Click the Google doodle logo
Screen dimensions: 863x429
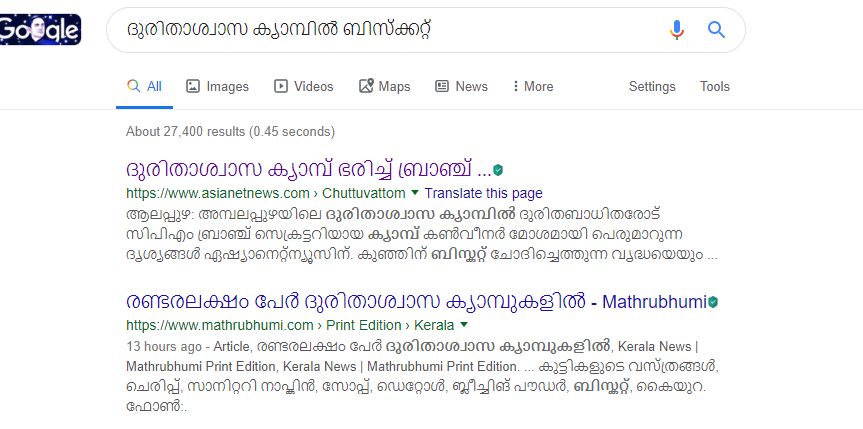pos(40,30)
